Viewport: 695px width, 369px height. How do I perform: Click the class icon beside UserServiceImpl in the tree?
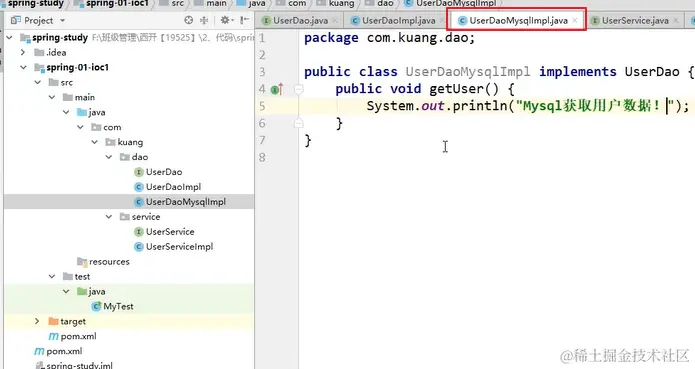(x=139, y=247)
